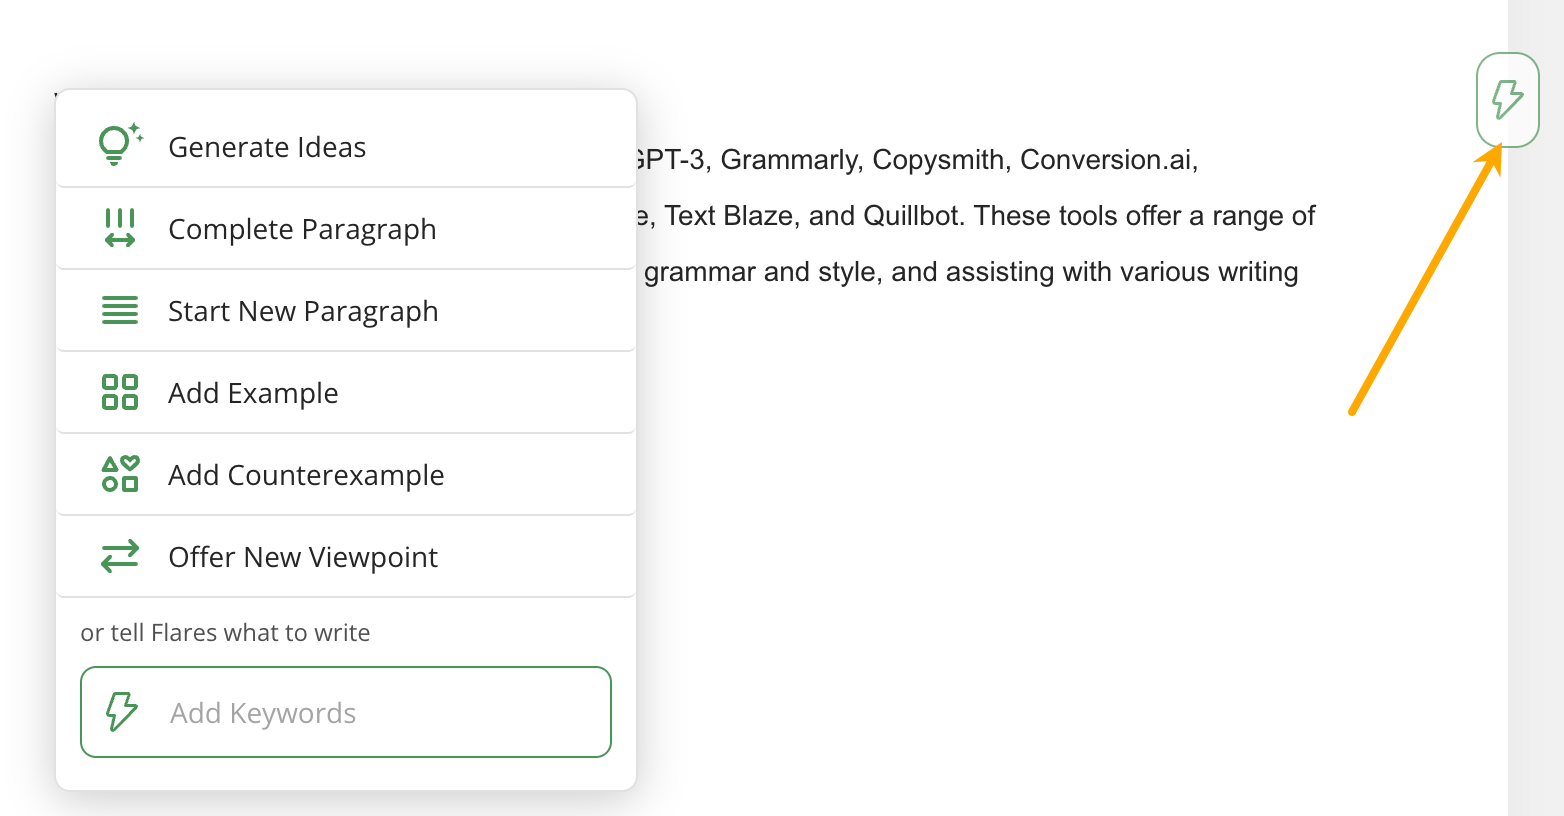
Task: Select the Offer New Viewpoint option
Action: tap(303, 557)
